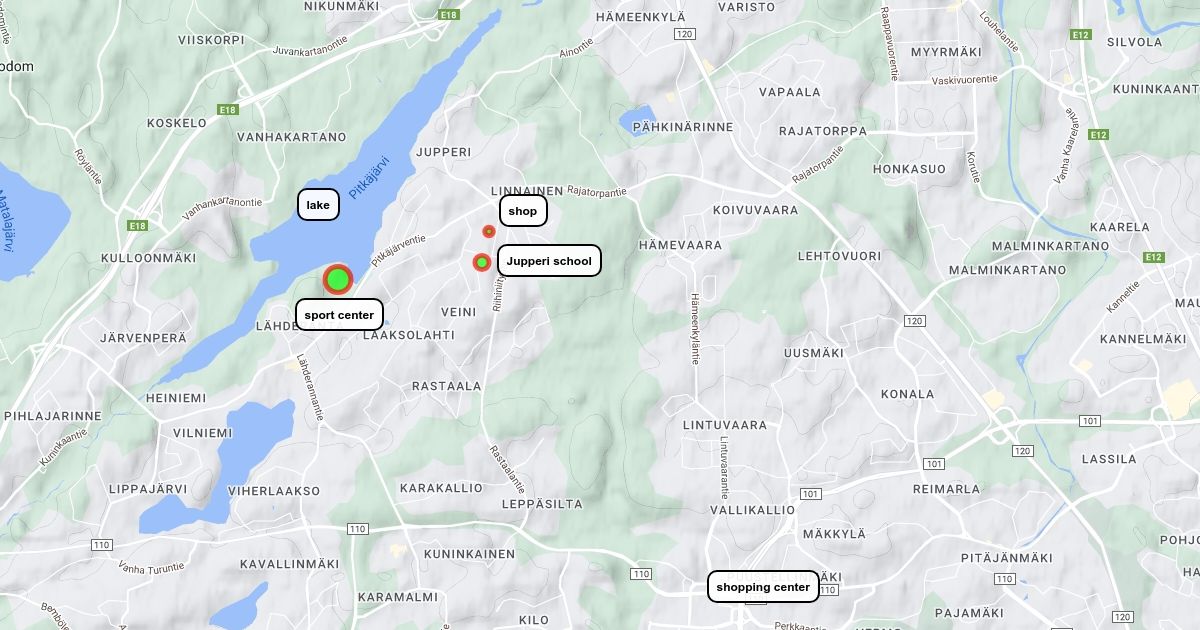Click the LEPPÄSILTA district name

tap(542, 504)
